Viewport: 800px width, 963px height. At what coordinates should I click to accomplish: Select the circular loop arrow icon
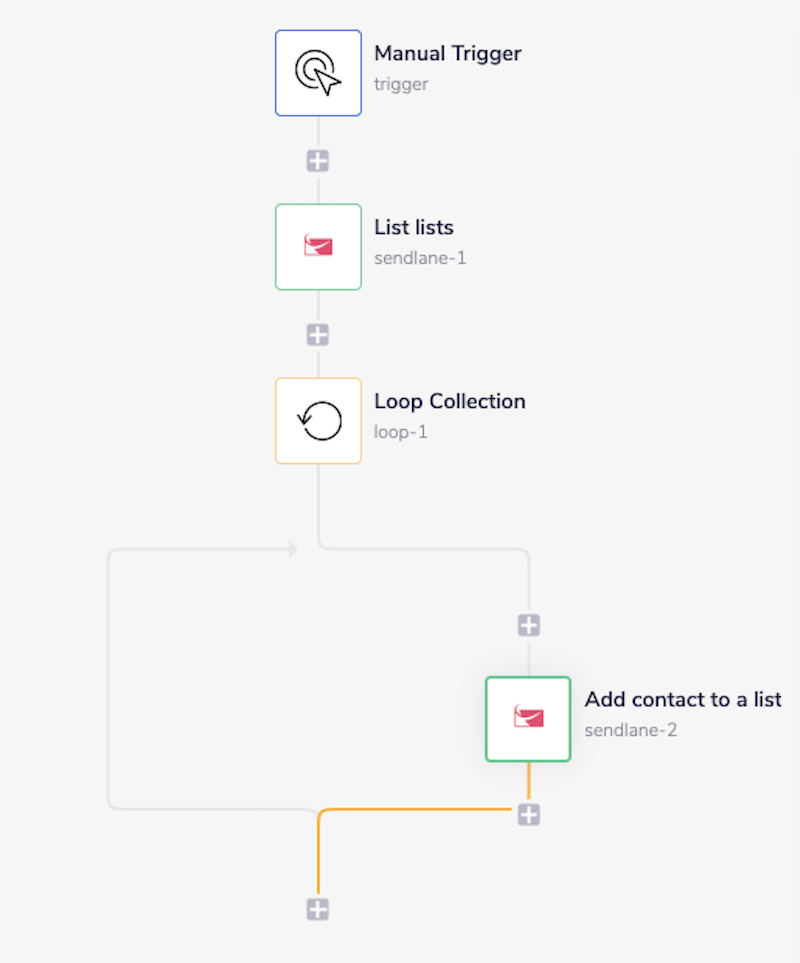[318, 421]
